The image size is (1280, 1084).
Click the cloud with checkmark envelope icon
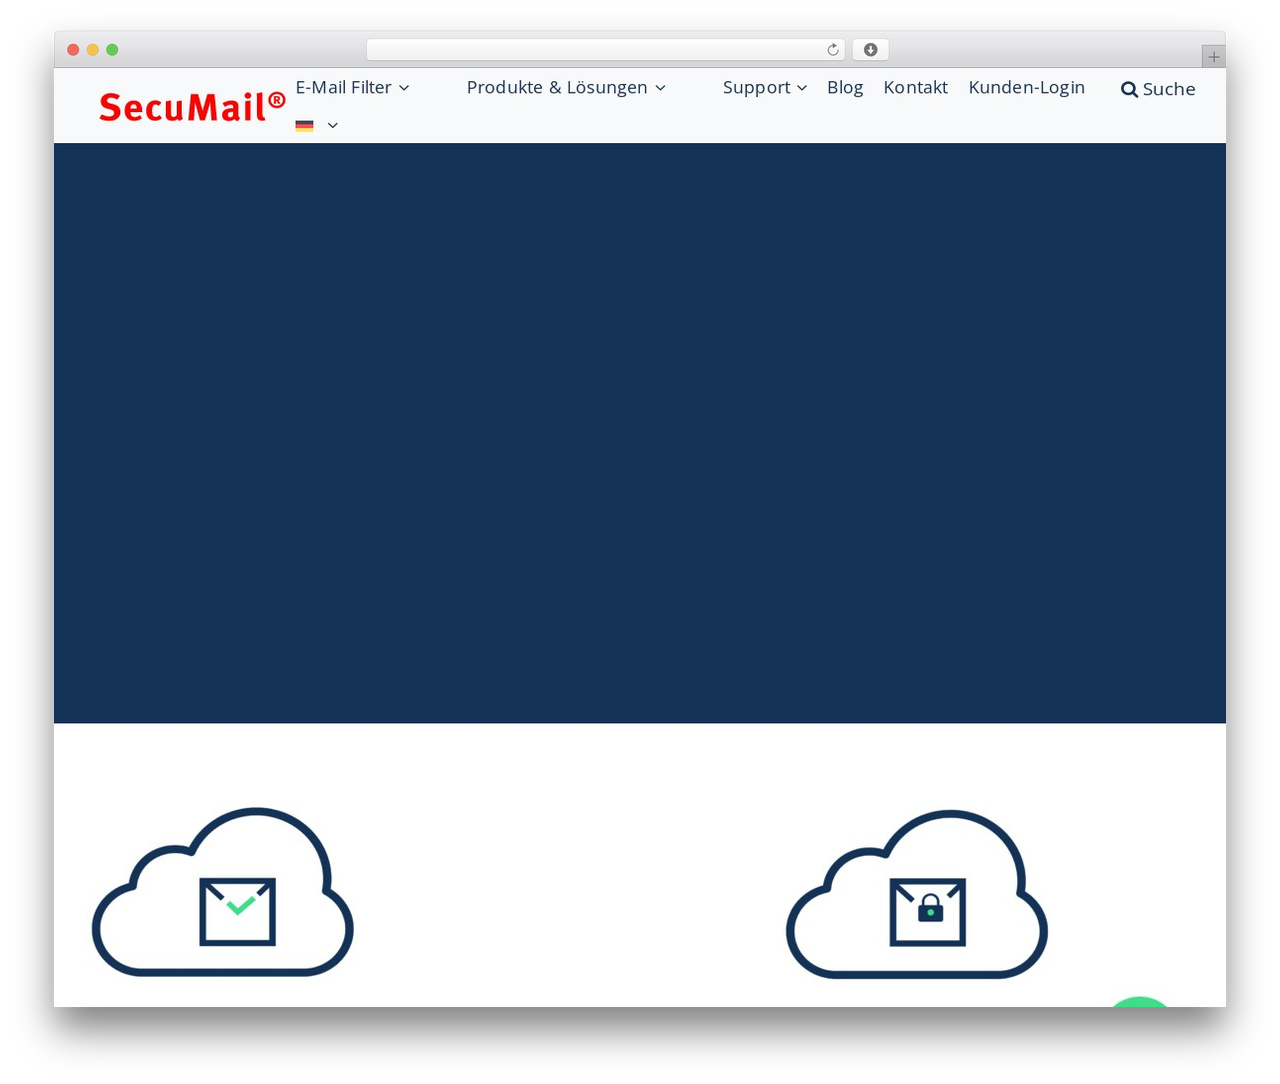click(222, 891)
